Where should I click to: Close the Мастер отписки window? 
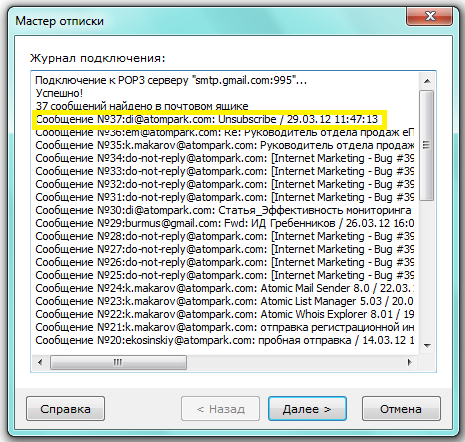[429, 16]
